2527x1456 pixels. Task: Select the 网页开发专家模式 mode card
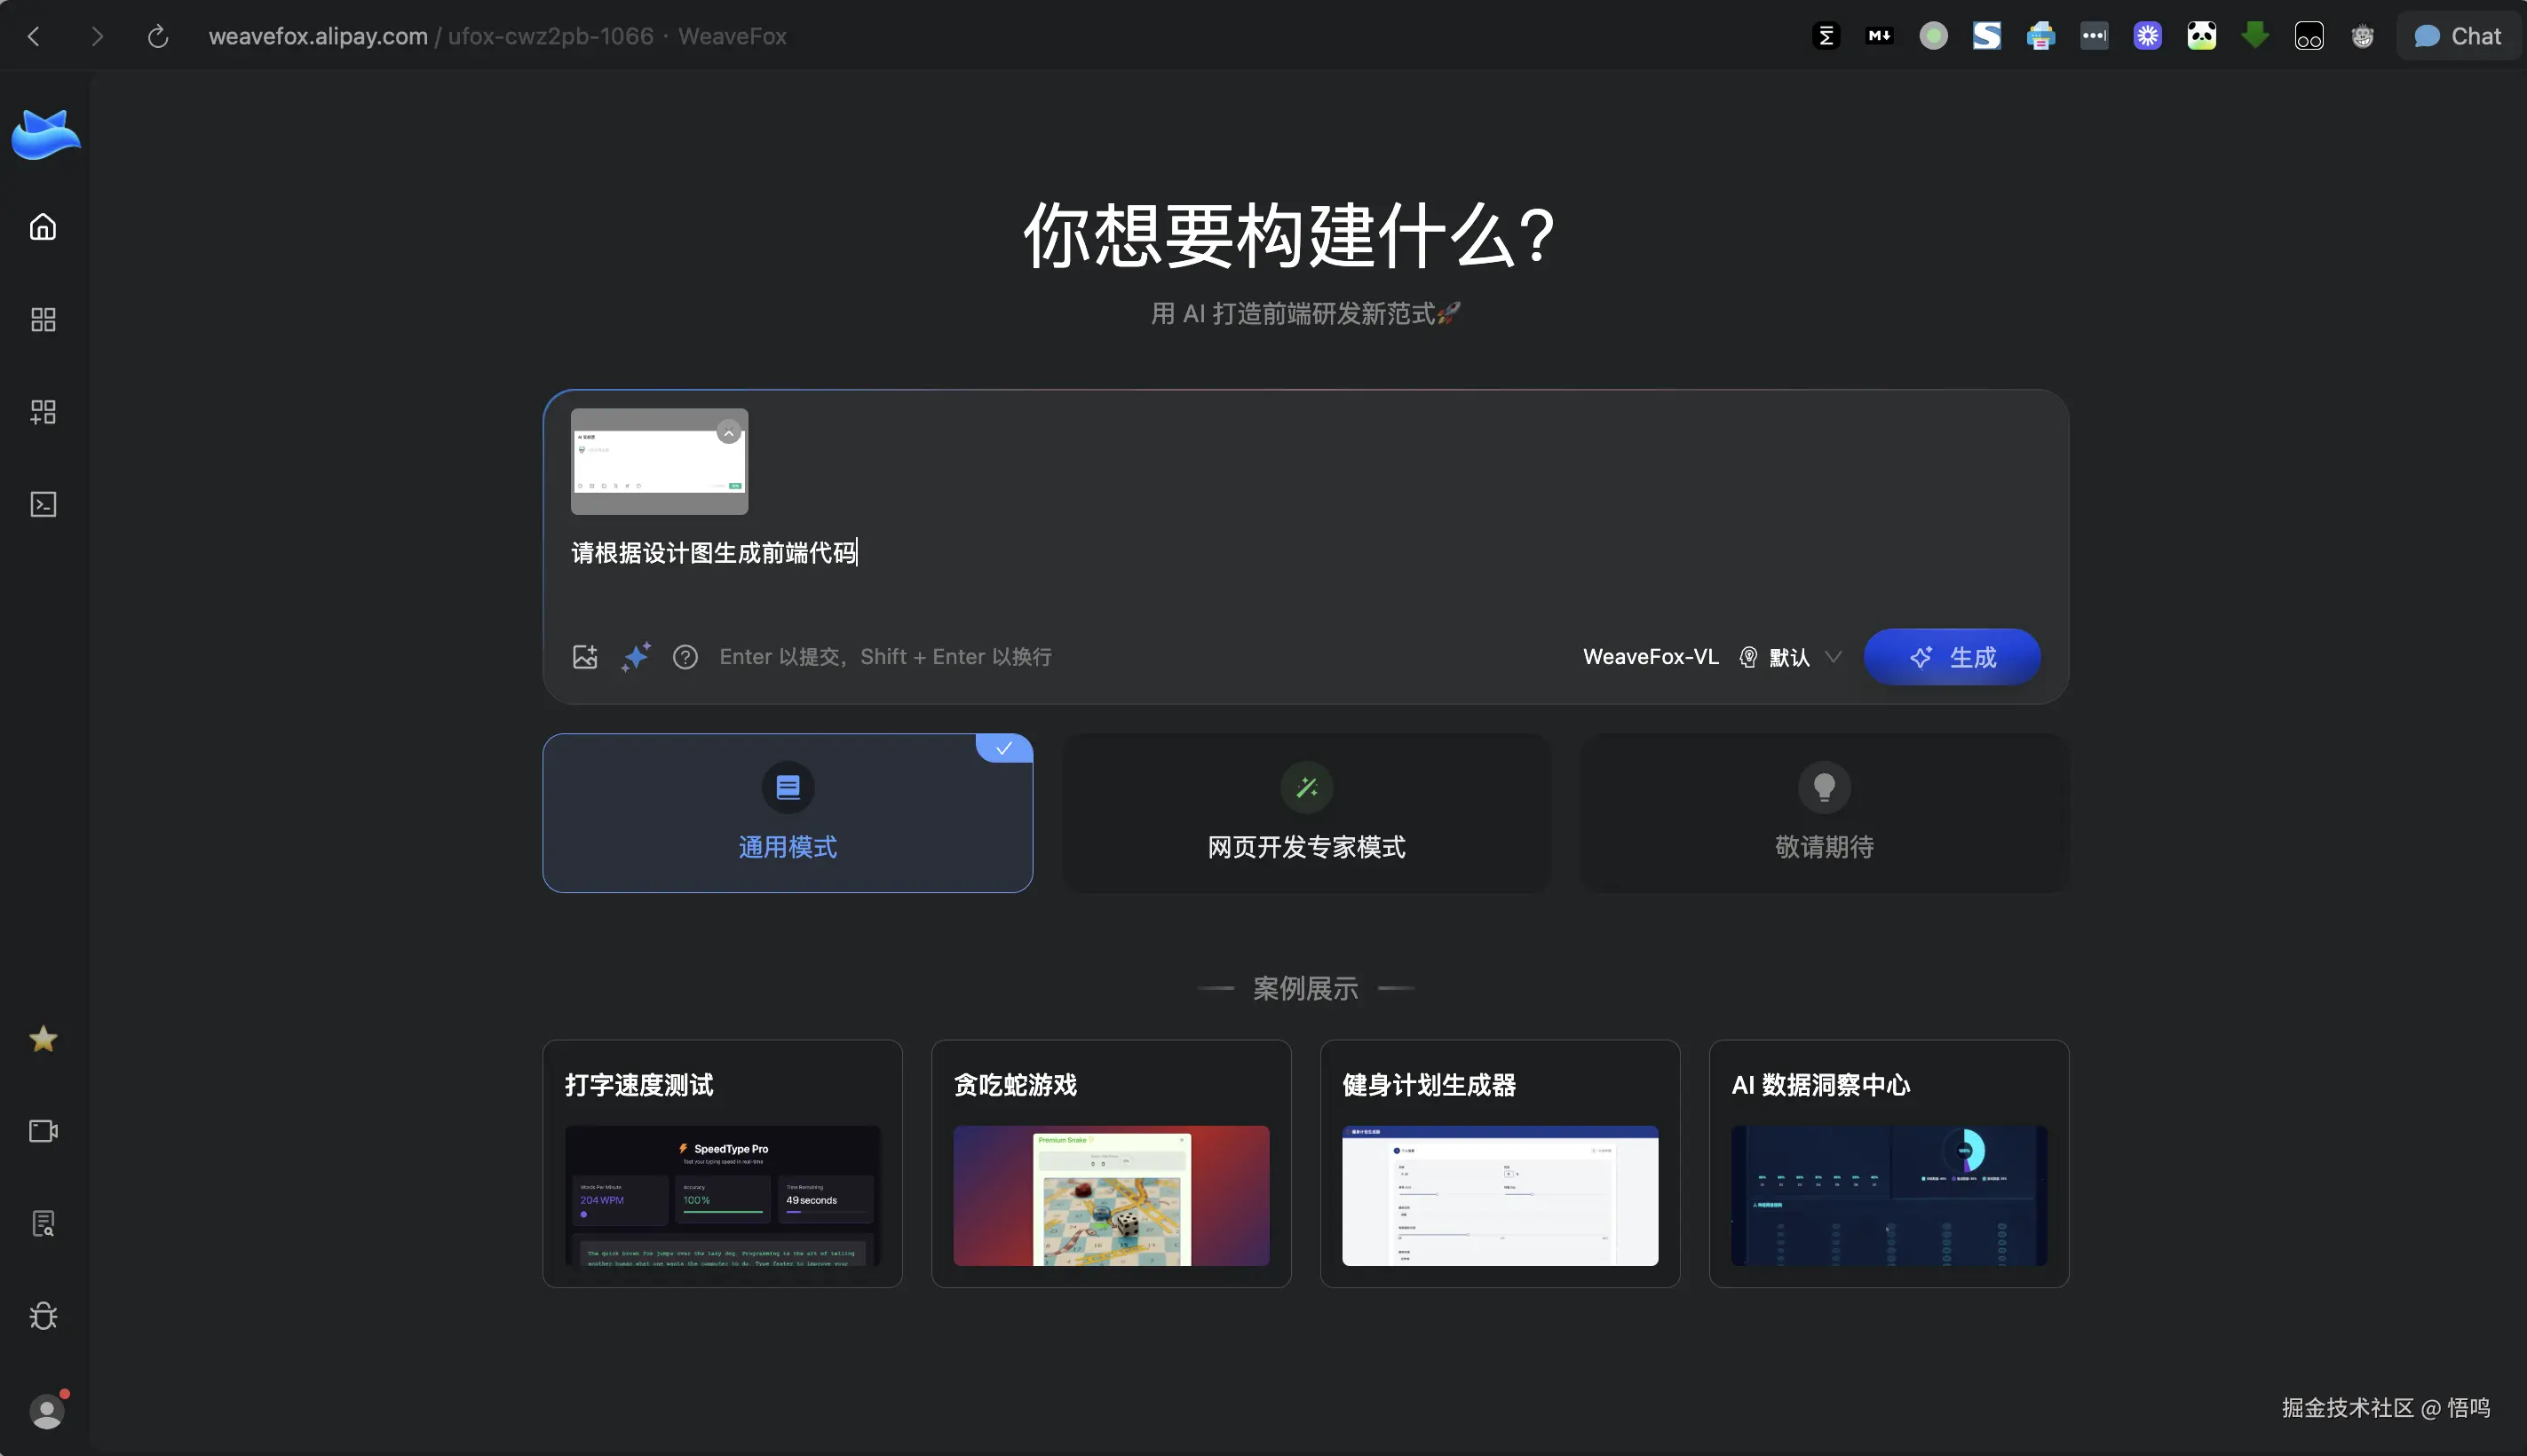pos(1305,812)
